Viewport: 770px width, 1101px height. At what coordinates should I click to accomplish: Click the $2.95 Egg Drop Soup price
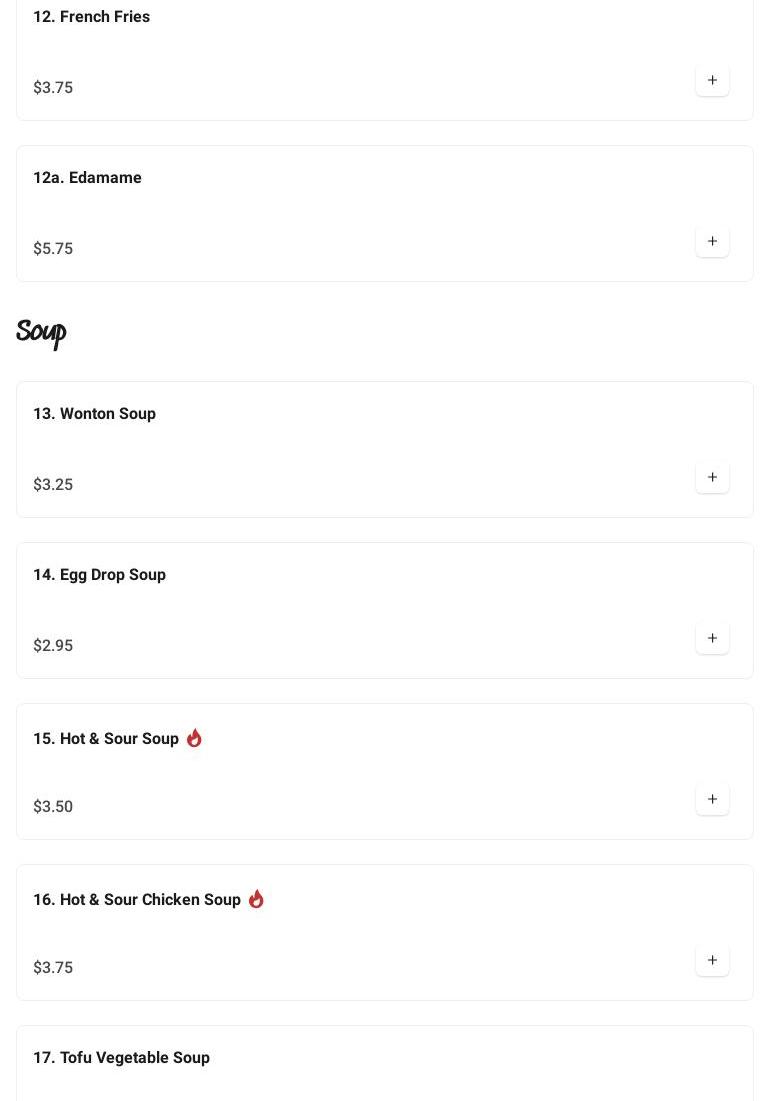(x=53, y=646)
